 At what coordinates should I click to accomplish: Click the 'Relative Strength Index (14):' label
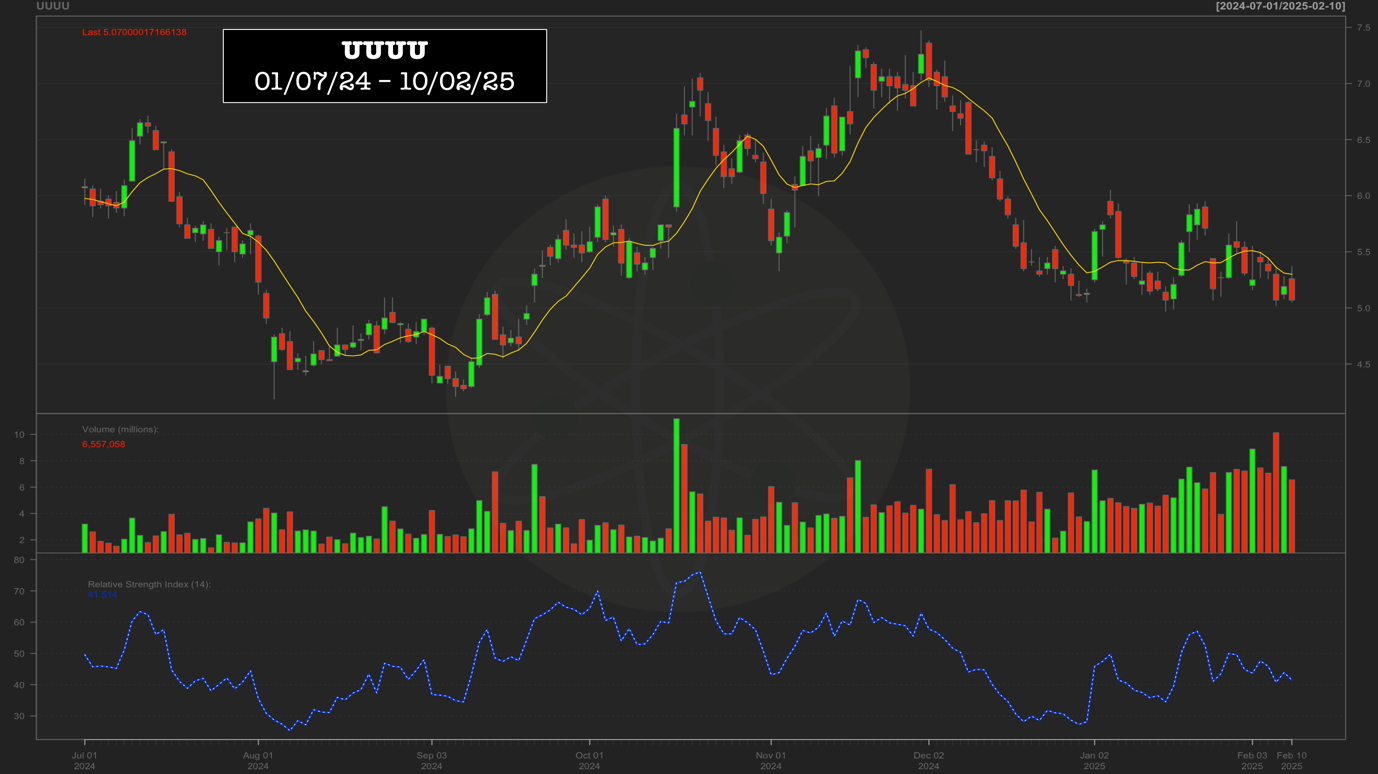click(149, 584)
